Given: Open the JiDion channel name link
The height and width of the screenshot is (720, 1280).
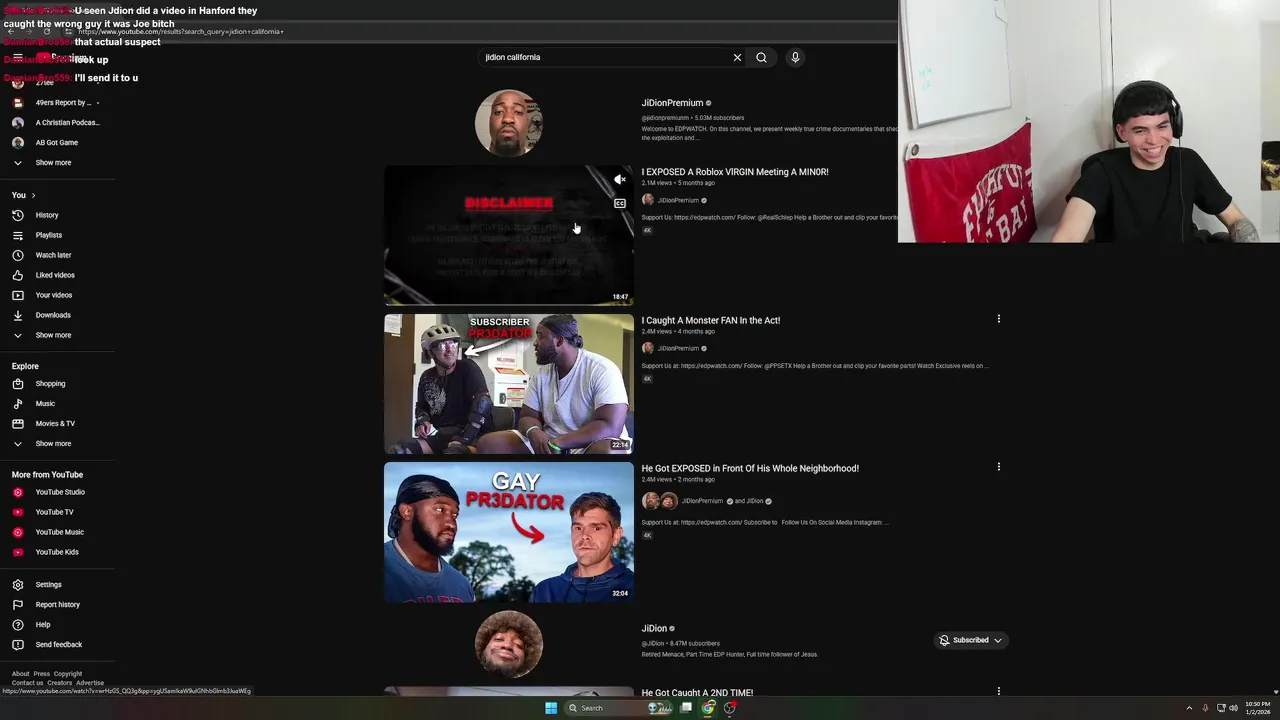Looking at the screenshot, I should coord(654,629).
